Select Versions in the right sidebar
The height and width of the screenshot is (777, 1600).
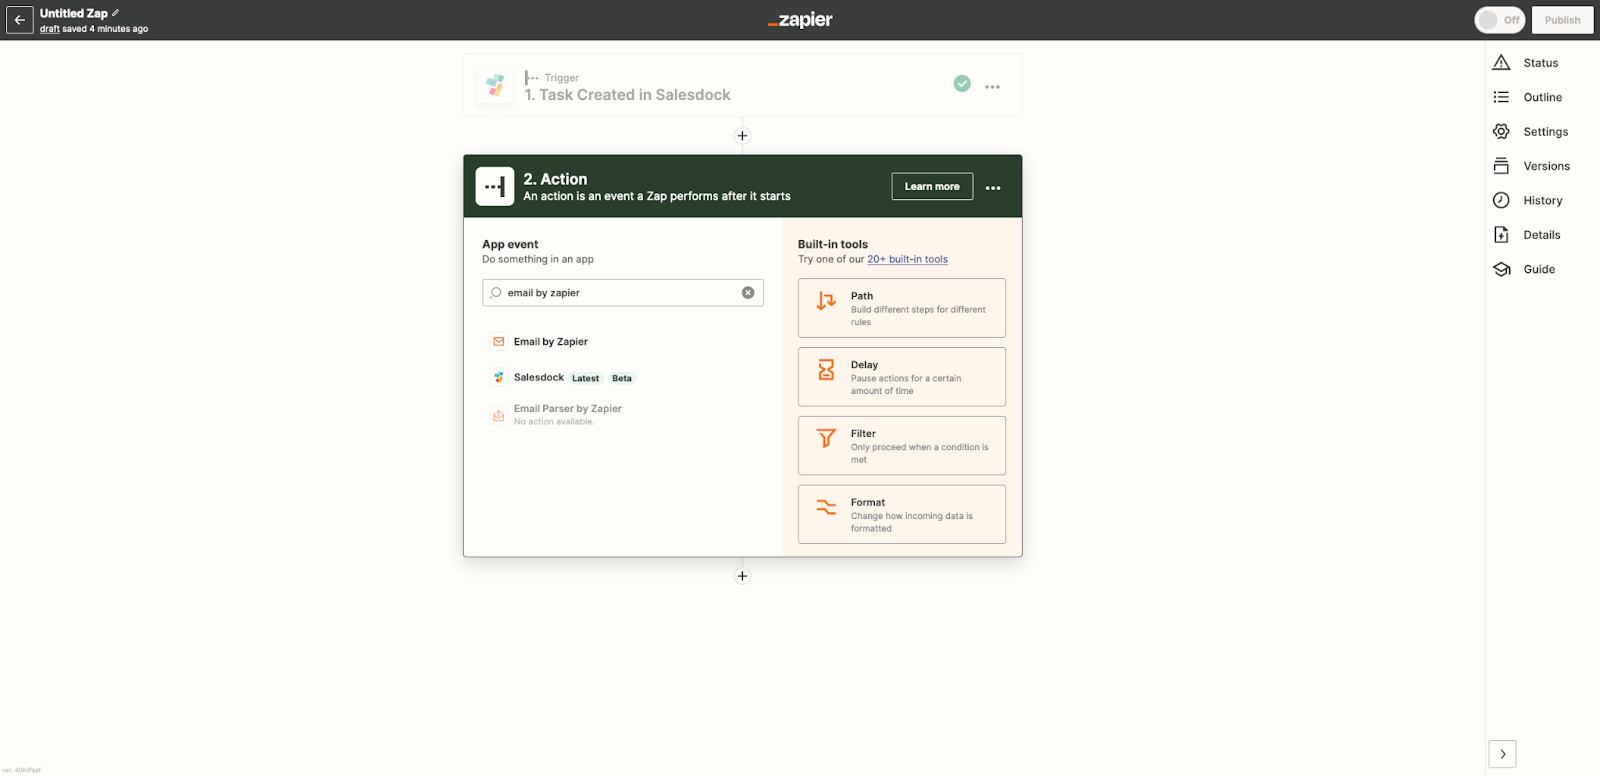click(1546, 166)
